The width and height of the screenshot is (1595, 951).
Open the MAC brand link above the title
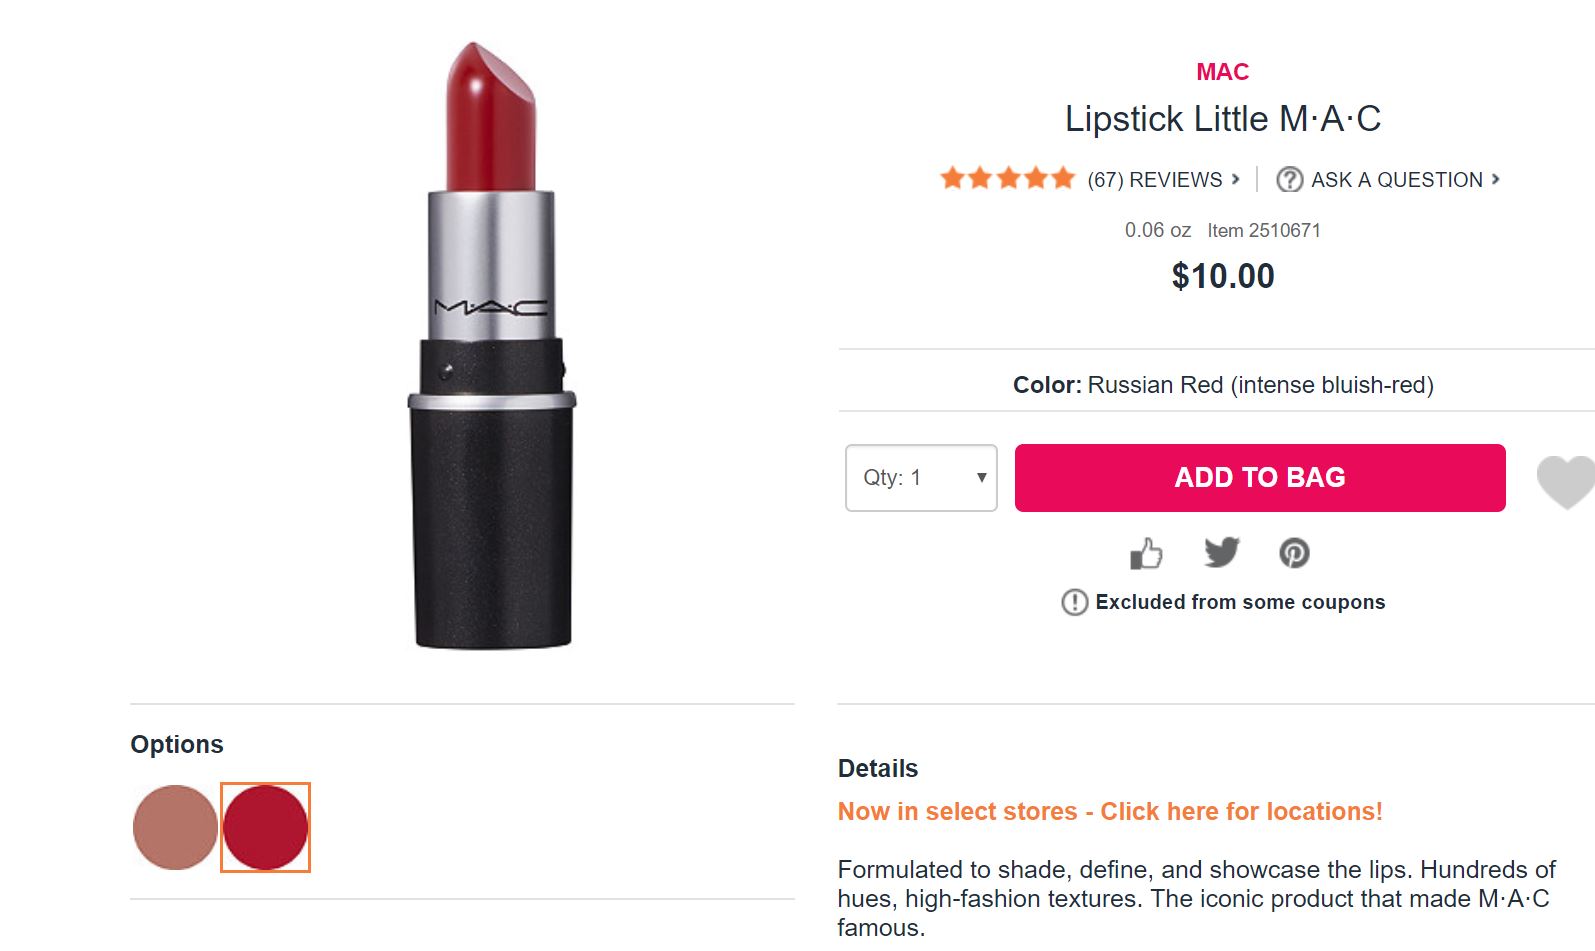click(x=1222, y=72)
